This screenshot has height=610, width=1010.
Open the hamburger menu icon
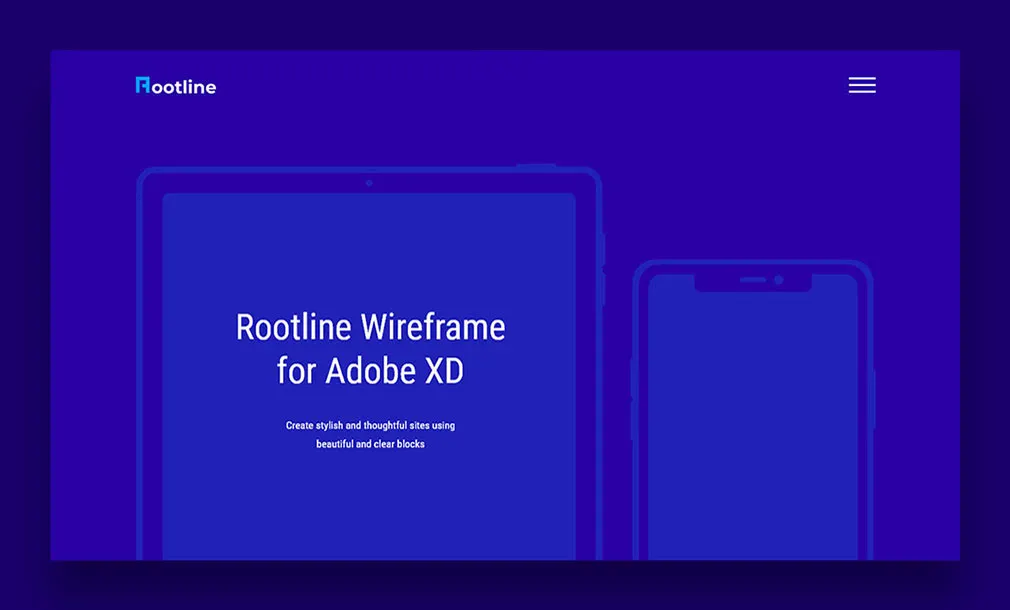click(862, 85)
